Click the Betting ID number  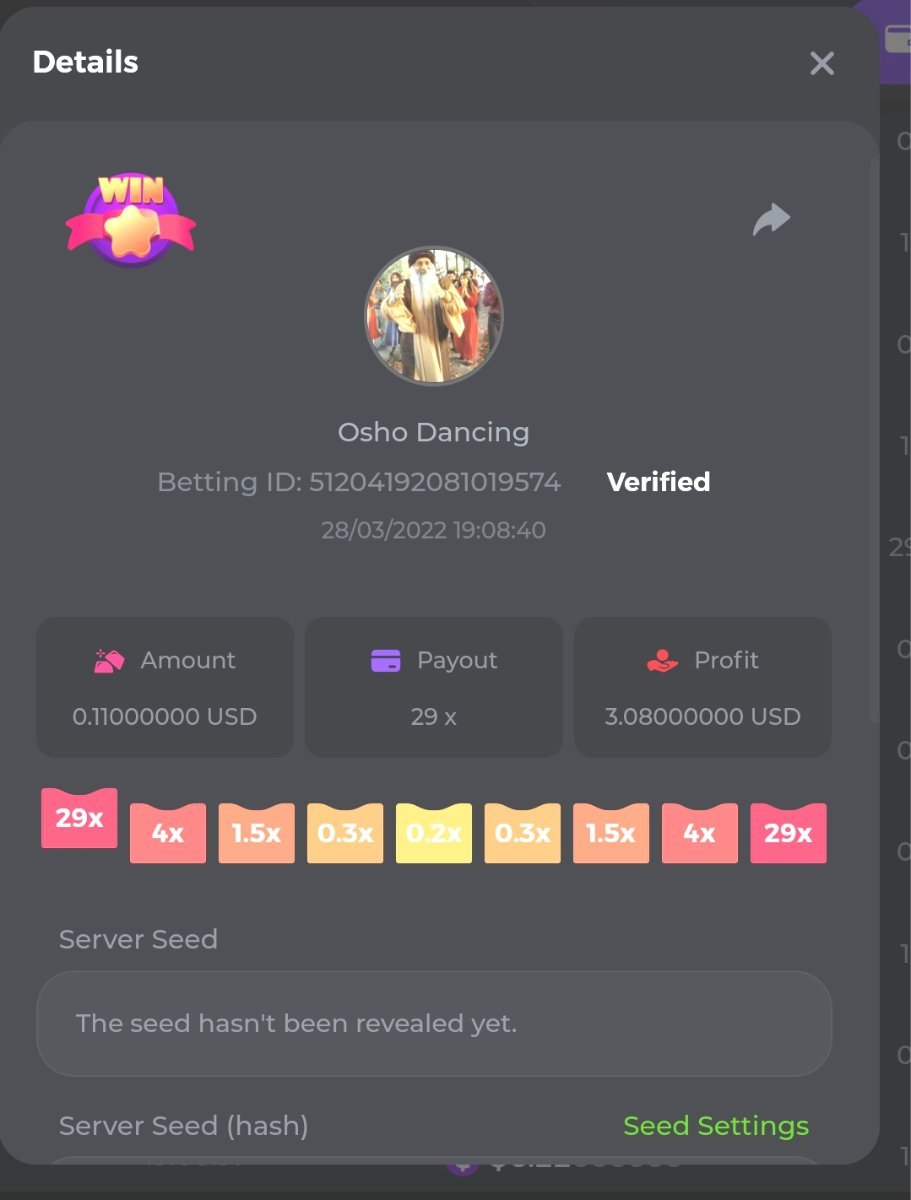point(434,482)
